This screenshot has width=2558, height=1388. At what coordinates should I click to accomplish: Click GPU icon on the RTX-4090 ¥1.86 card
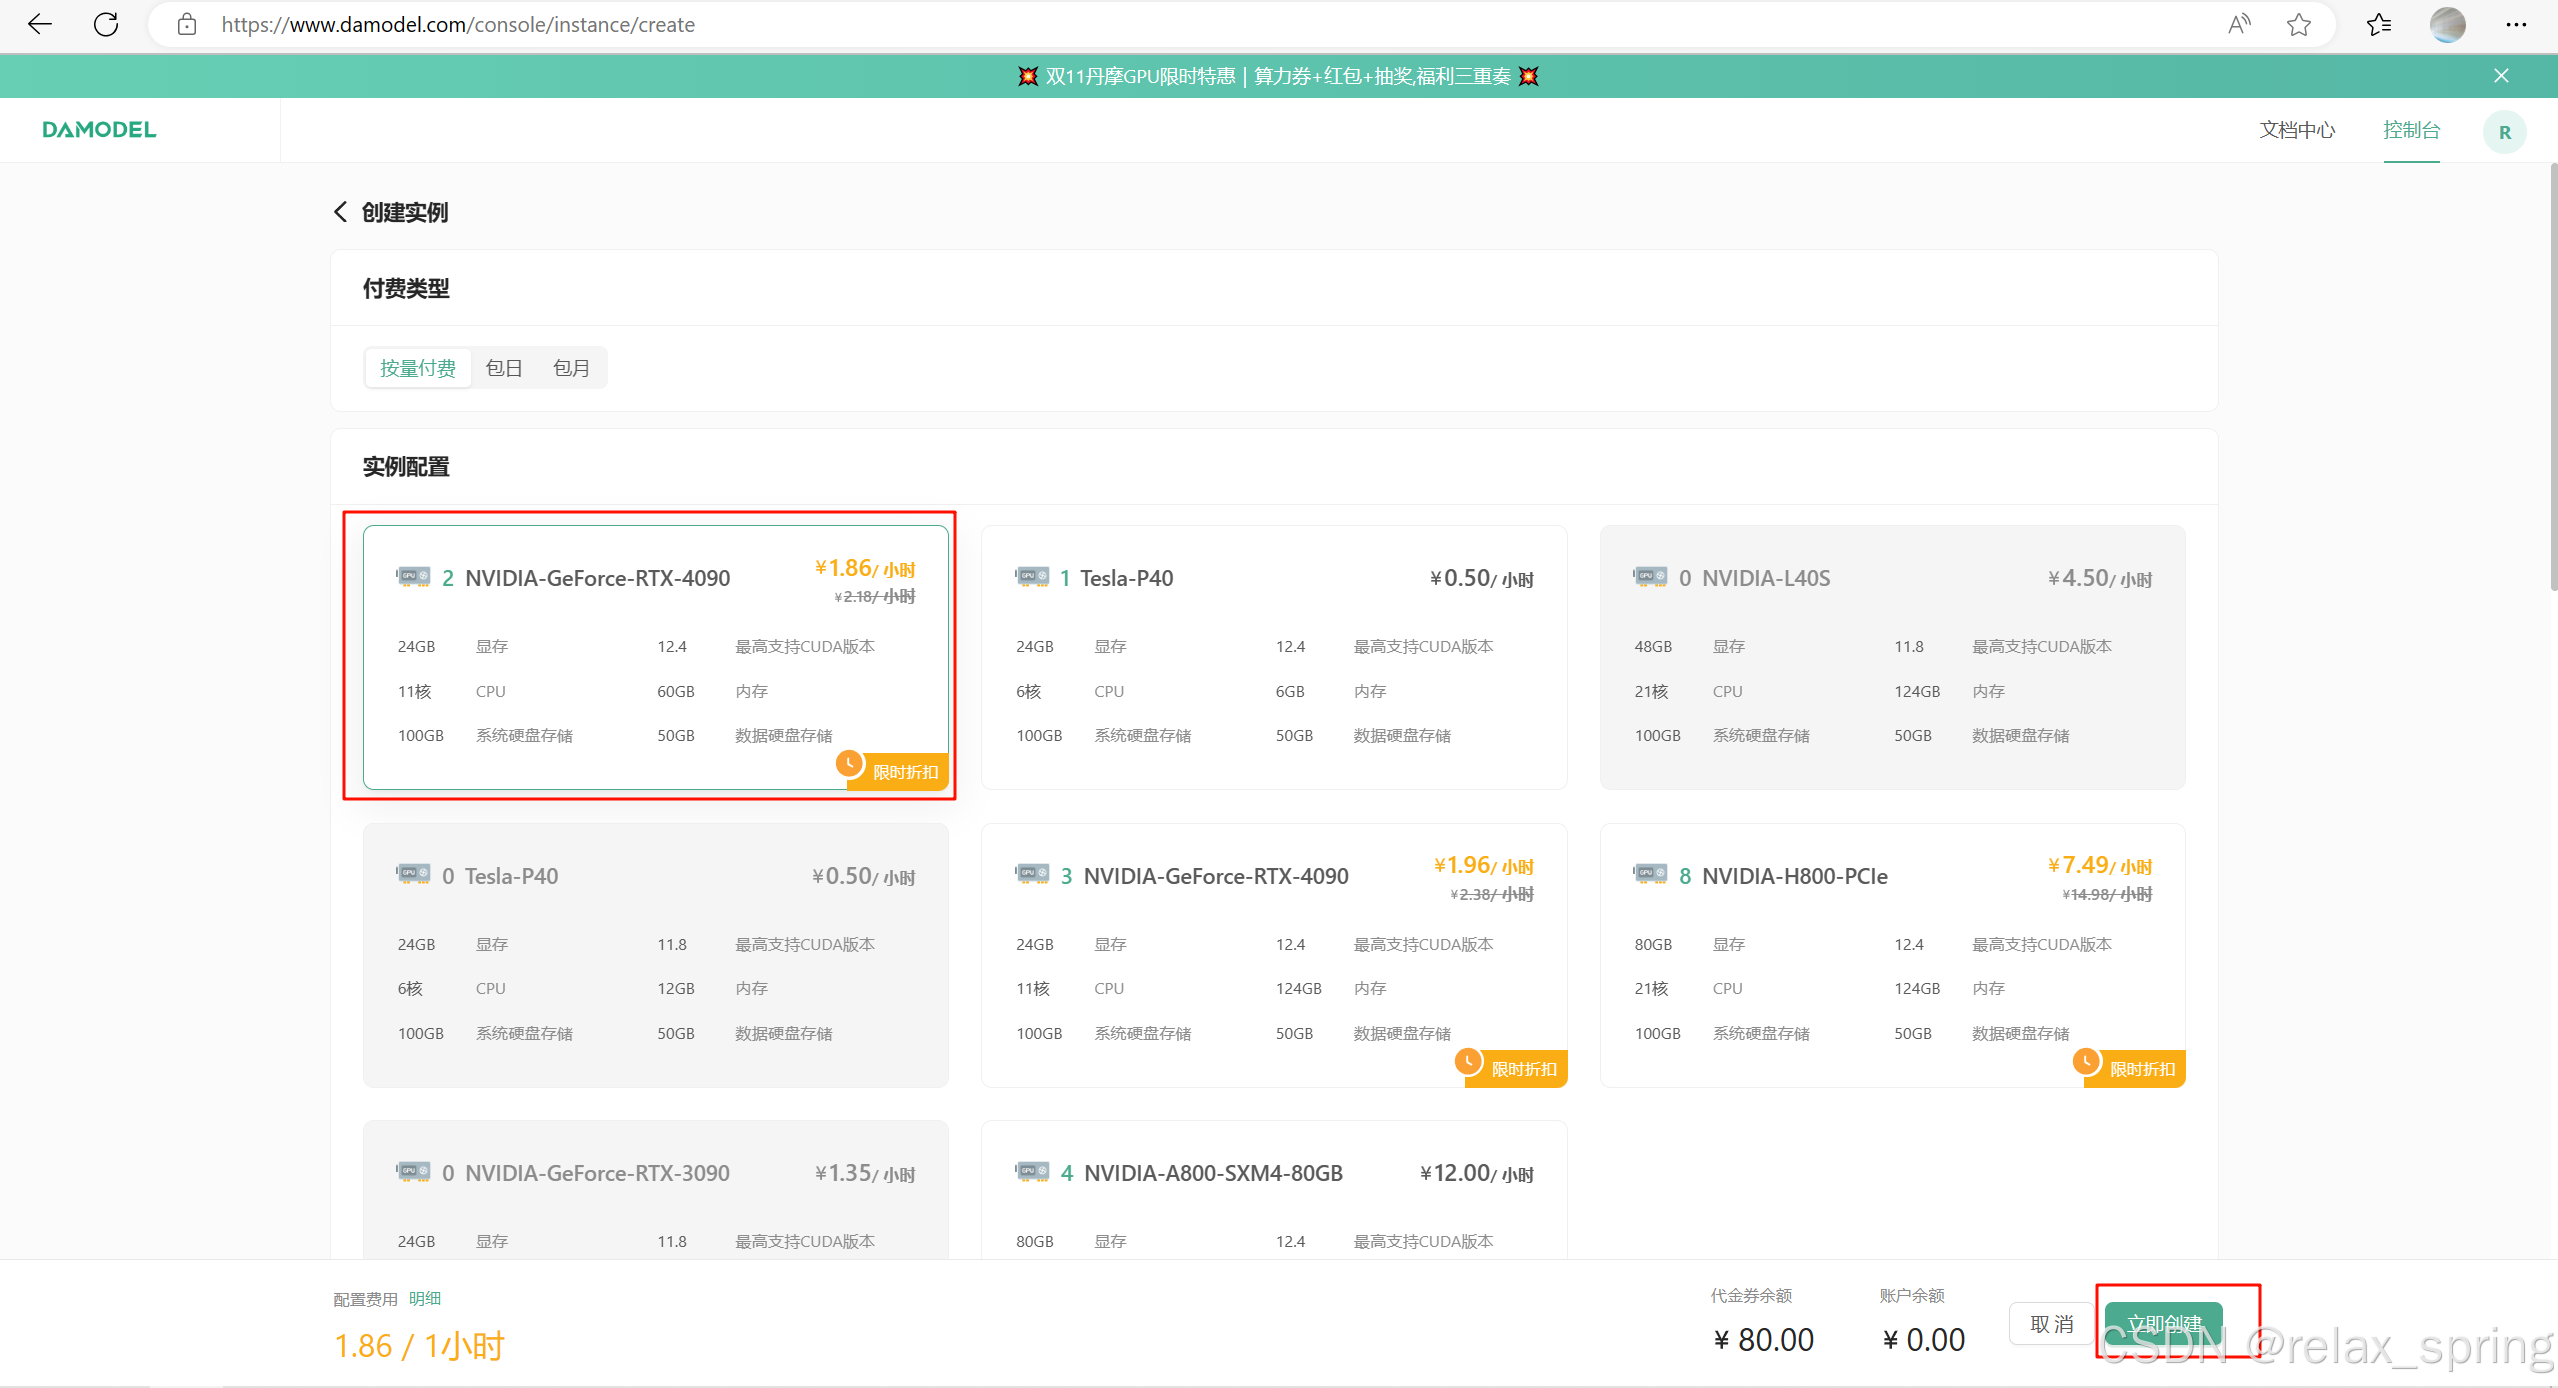[x=413, y=577]
